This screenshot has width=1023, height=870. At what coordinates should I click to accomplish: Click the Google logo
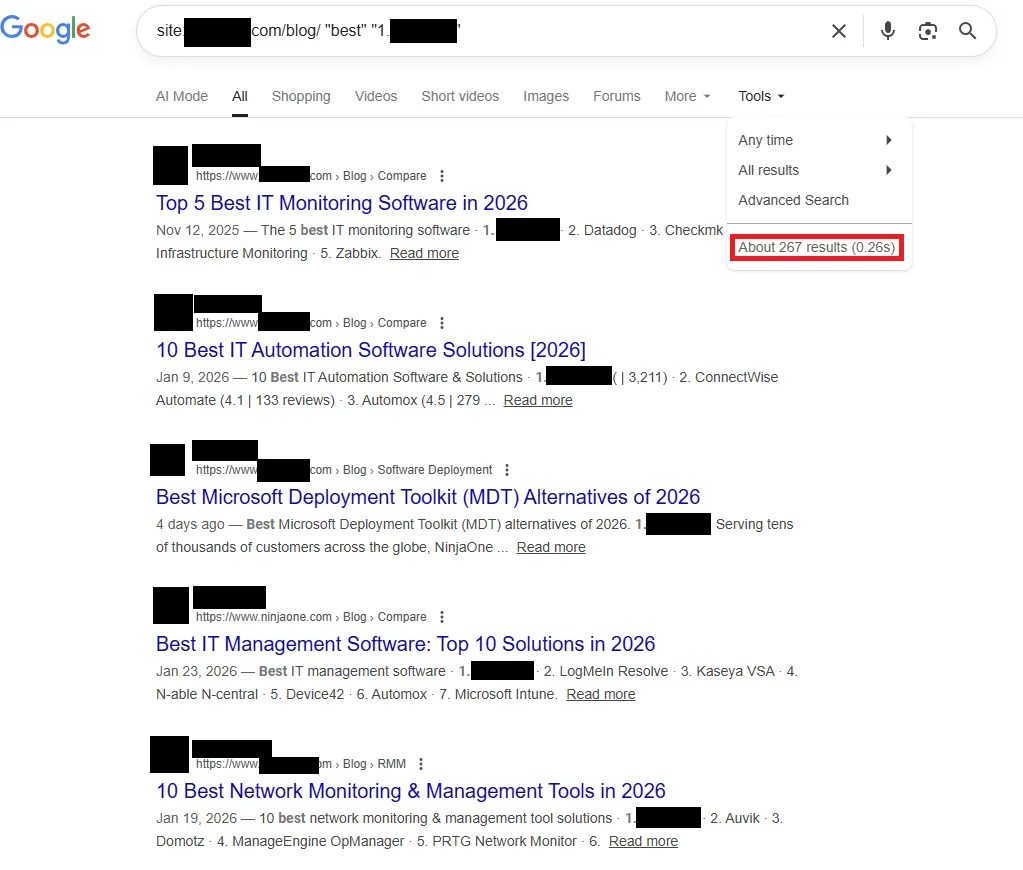pos(45,29)
